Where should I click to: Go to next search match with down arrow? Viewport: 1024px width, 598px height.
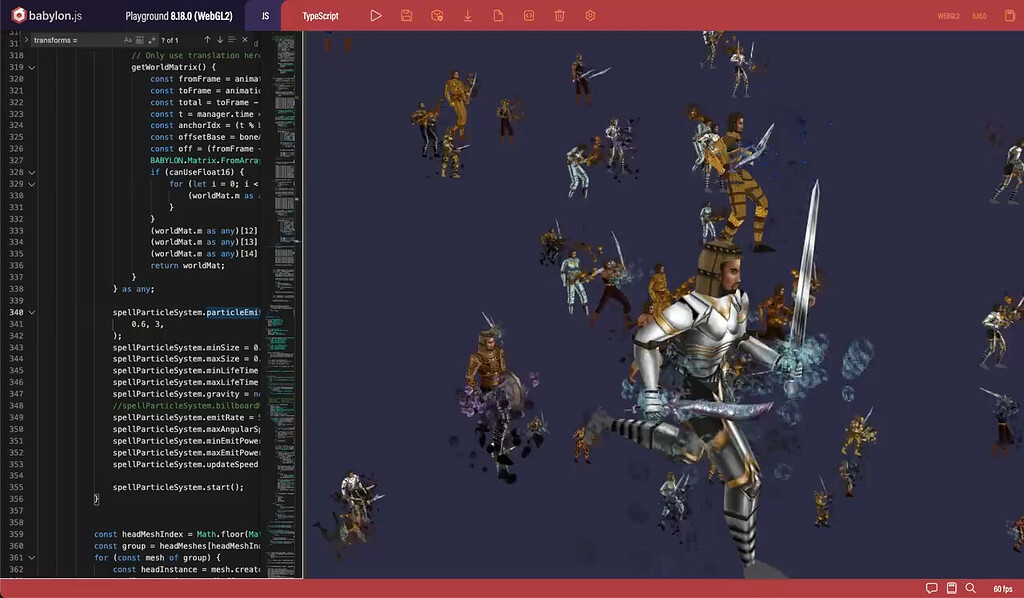pos(219,40)
